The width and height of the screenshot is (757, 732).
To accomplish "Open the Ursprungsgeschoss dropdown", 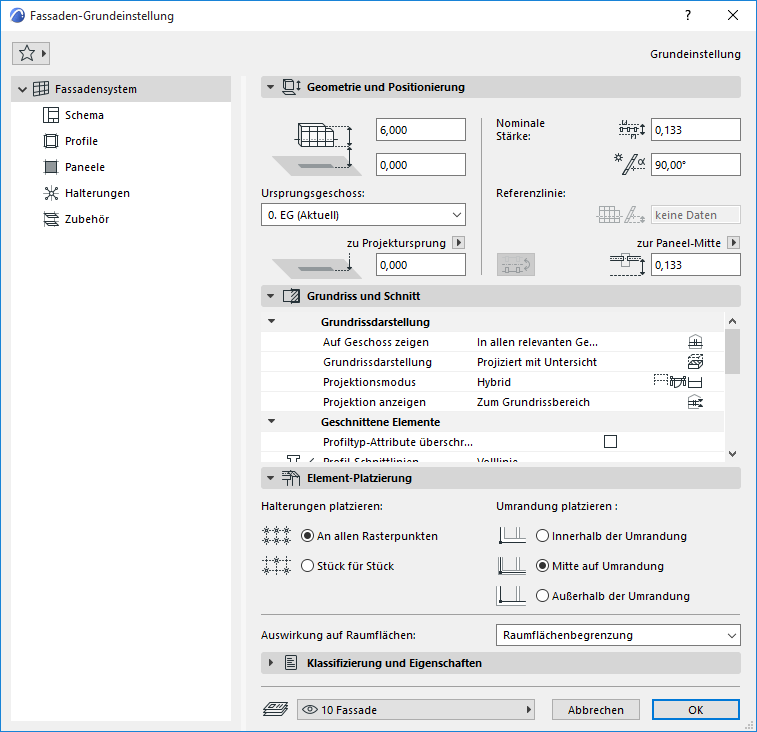I will (x=364, y=215).
